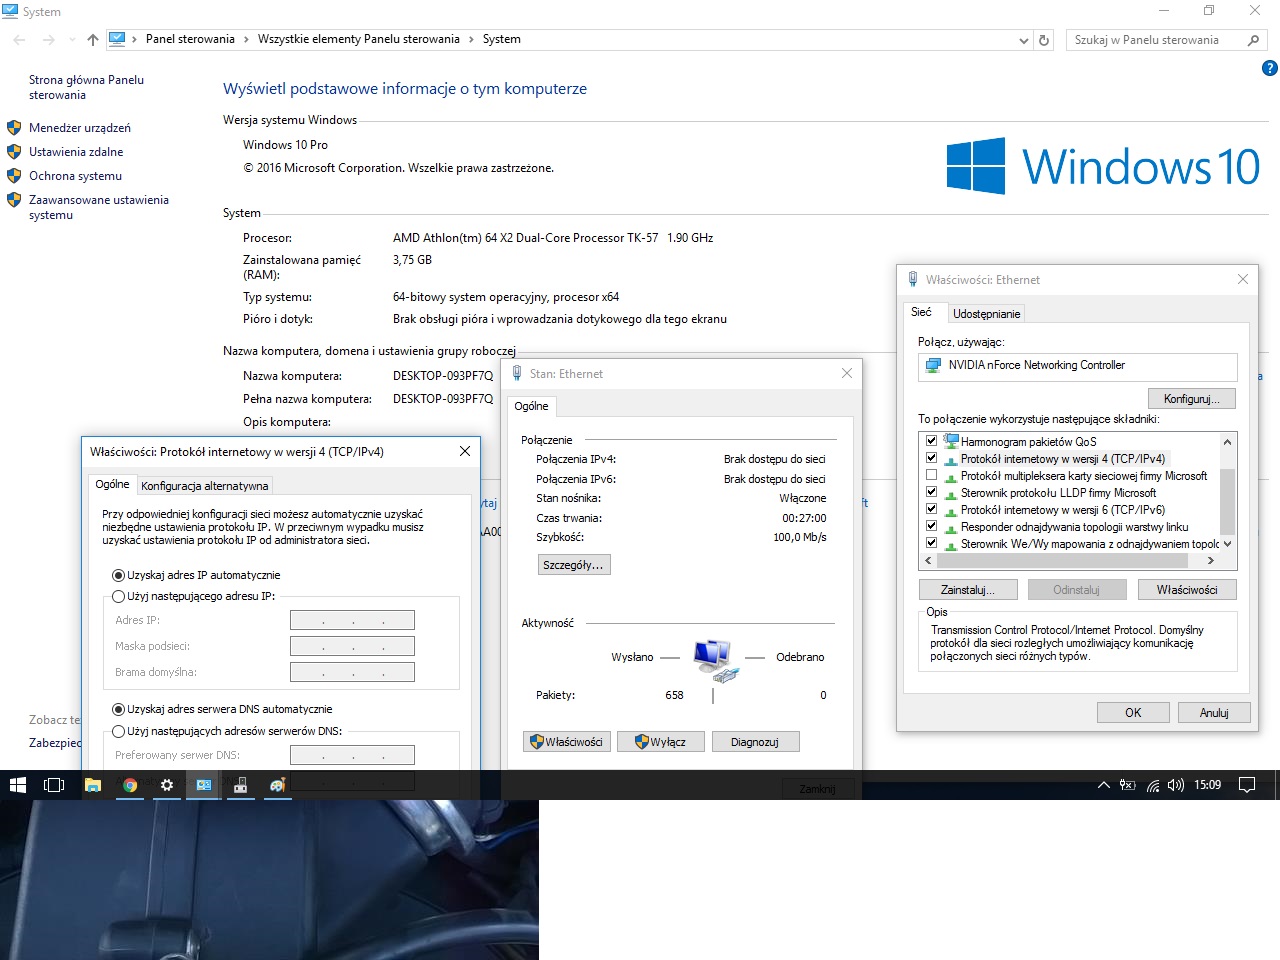Click the volume speaker tray icon
The height and width of the screenshot is (960, 1280).
coord(1176,785)
